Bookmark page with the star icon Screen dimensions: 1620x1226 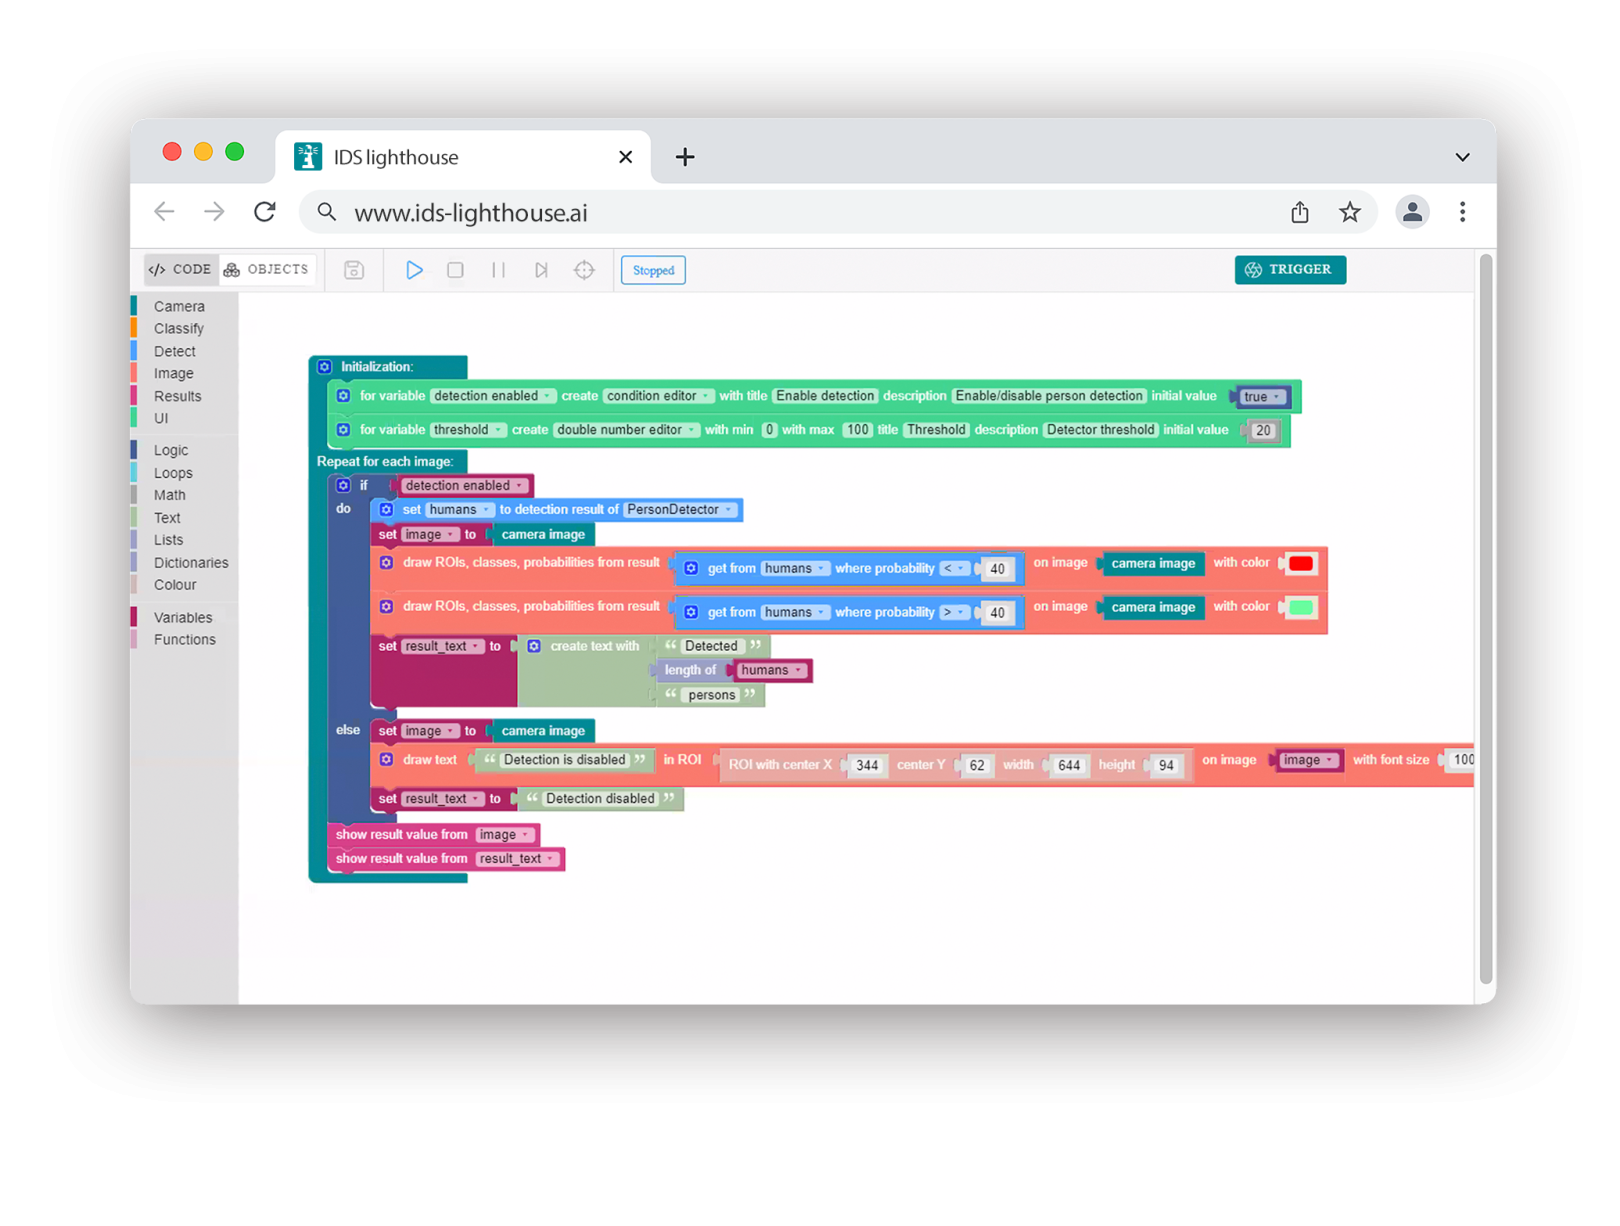(1349, 212)
